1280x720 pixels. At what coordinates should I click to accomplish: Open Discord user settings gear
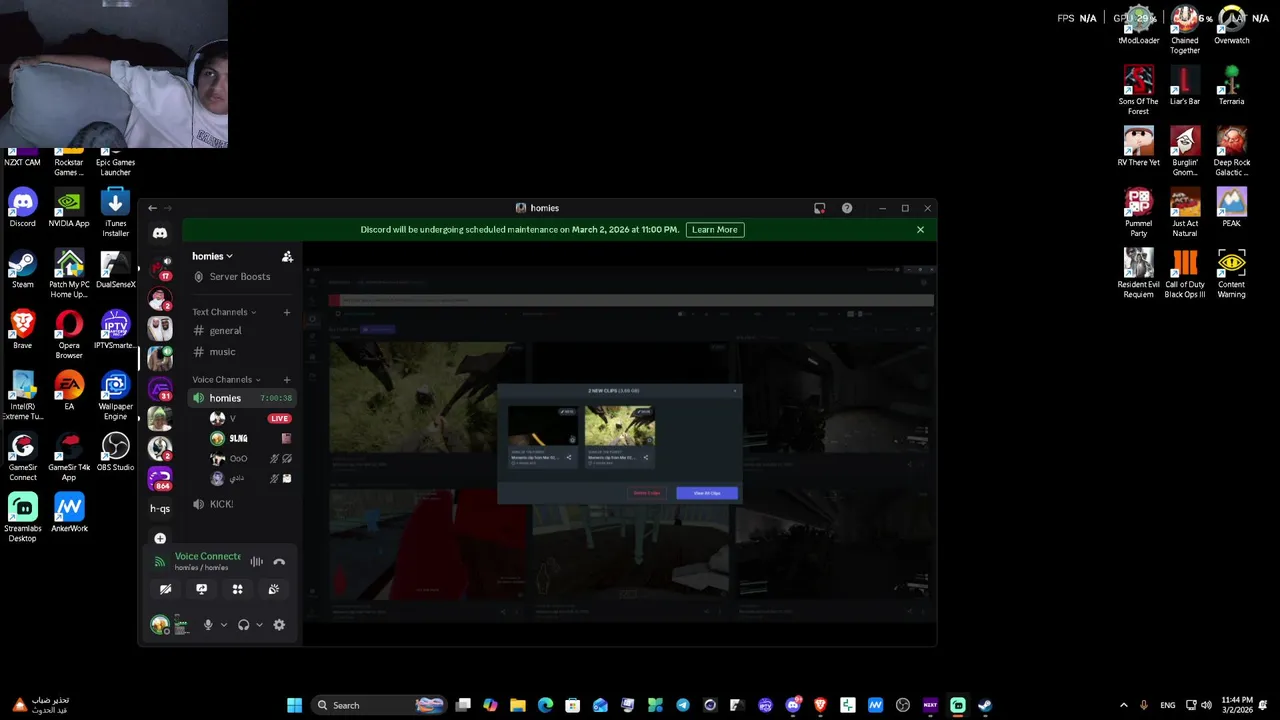click(279, 625)
